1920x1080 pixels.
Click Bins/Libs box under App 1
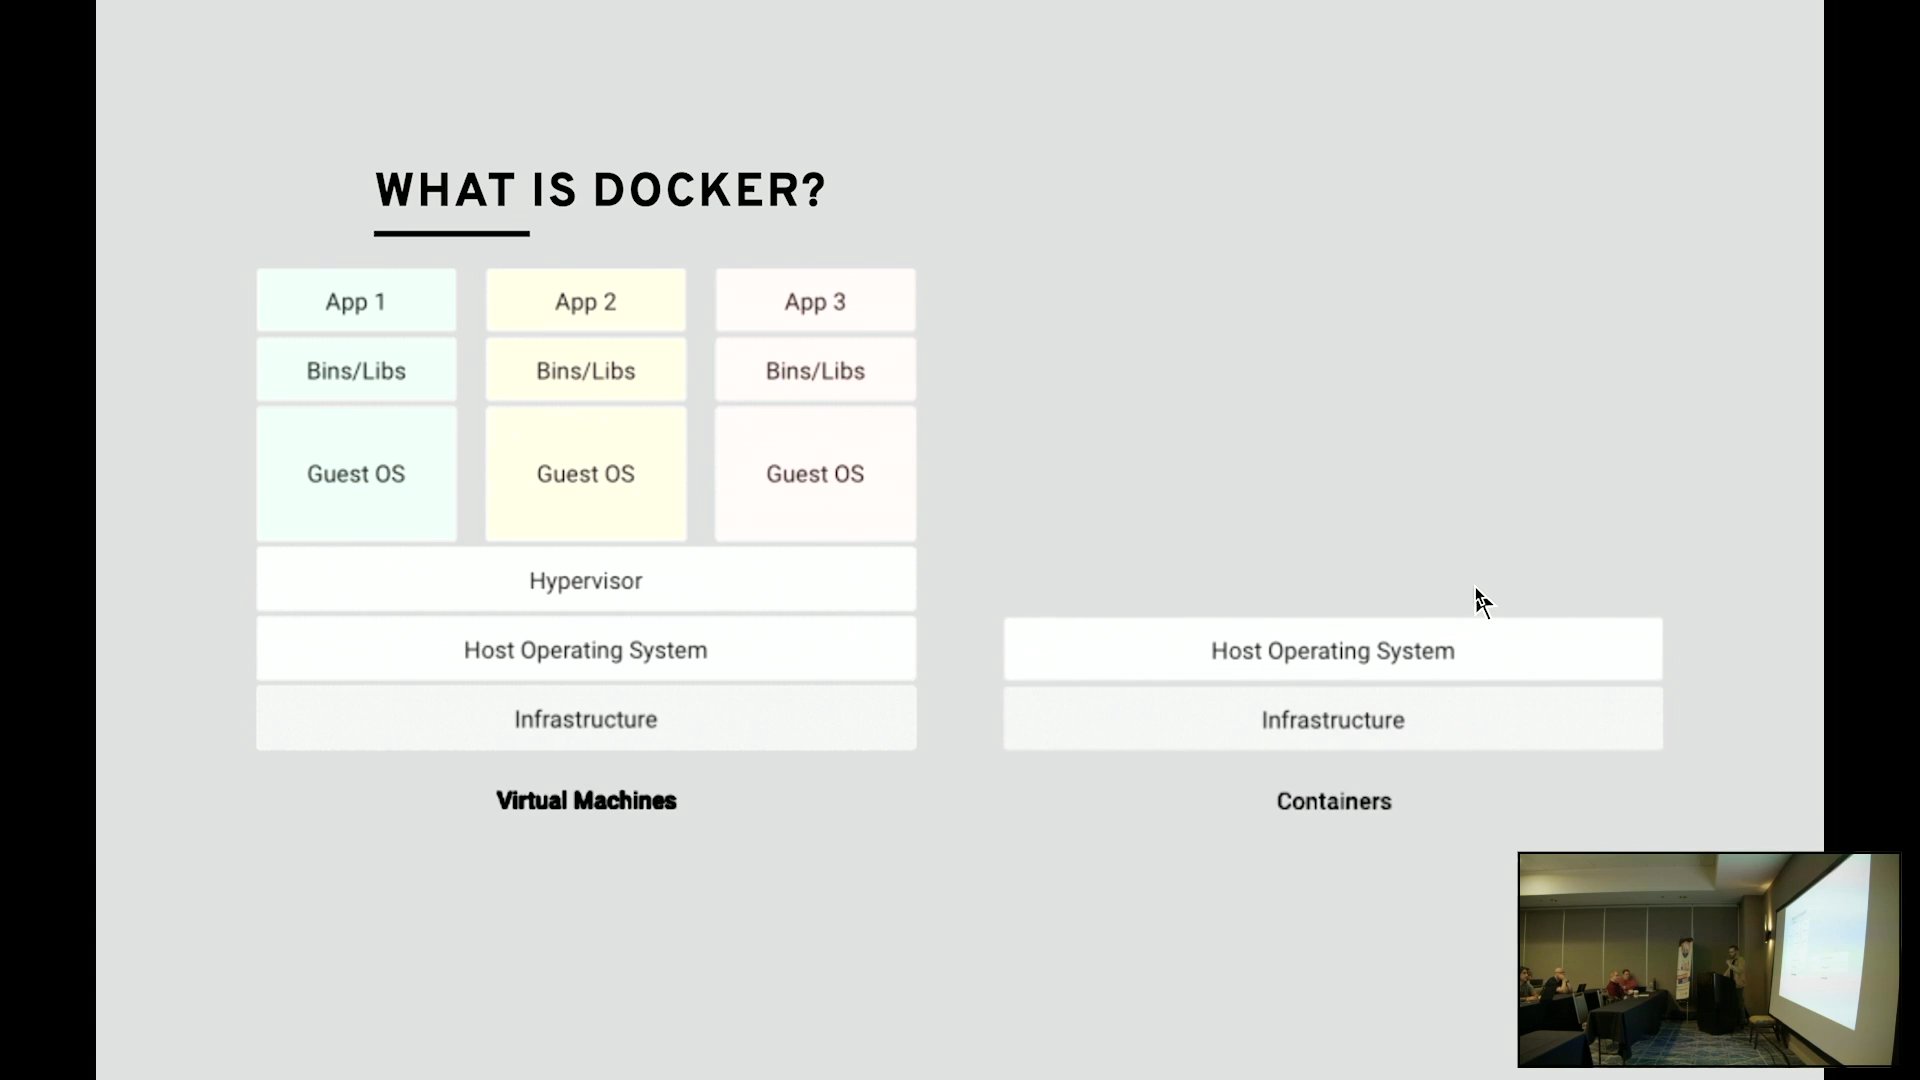point(356,370)
